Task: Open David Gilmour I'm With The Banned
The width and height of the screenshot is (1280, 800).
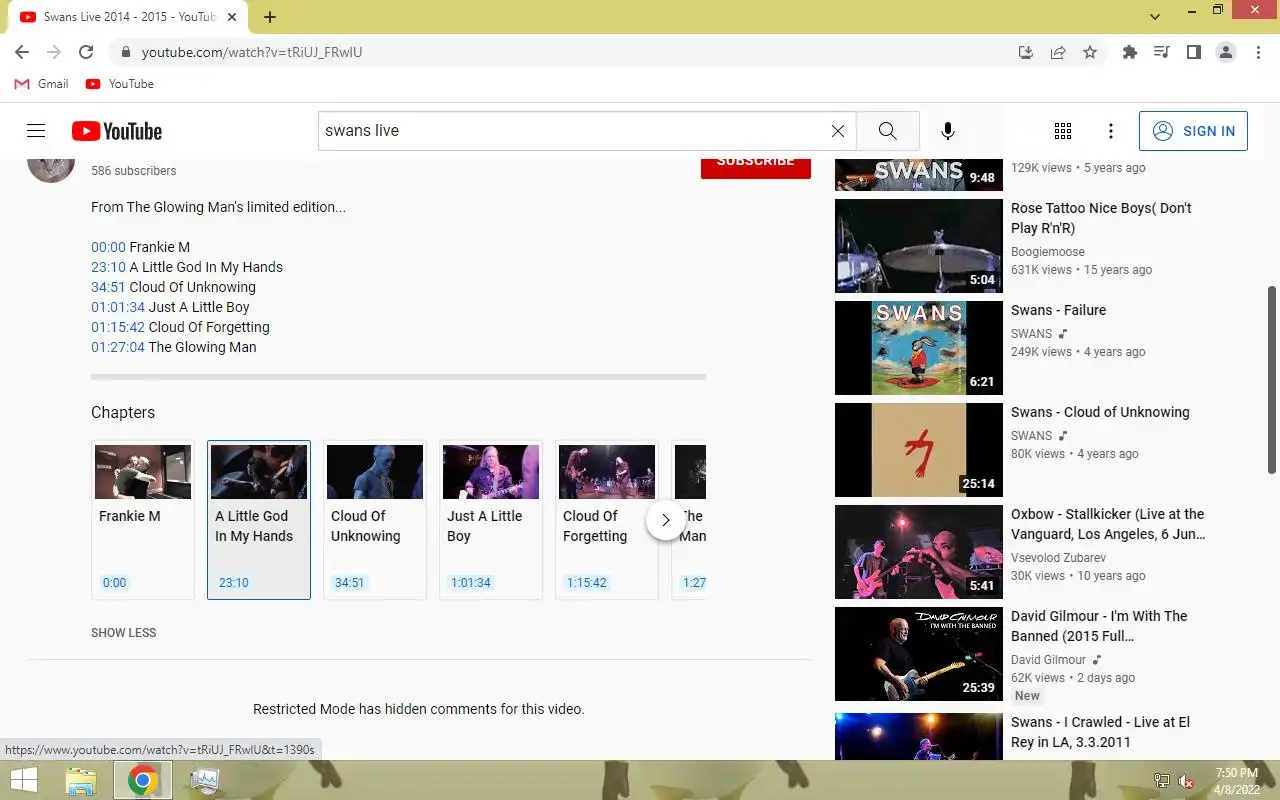Action: (x=1099, y=626)
